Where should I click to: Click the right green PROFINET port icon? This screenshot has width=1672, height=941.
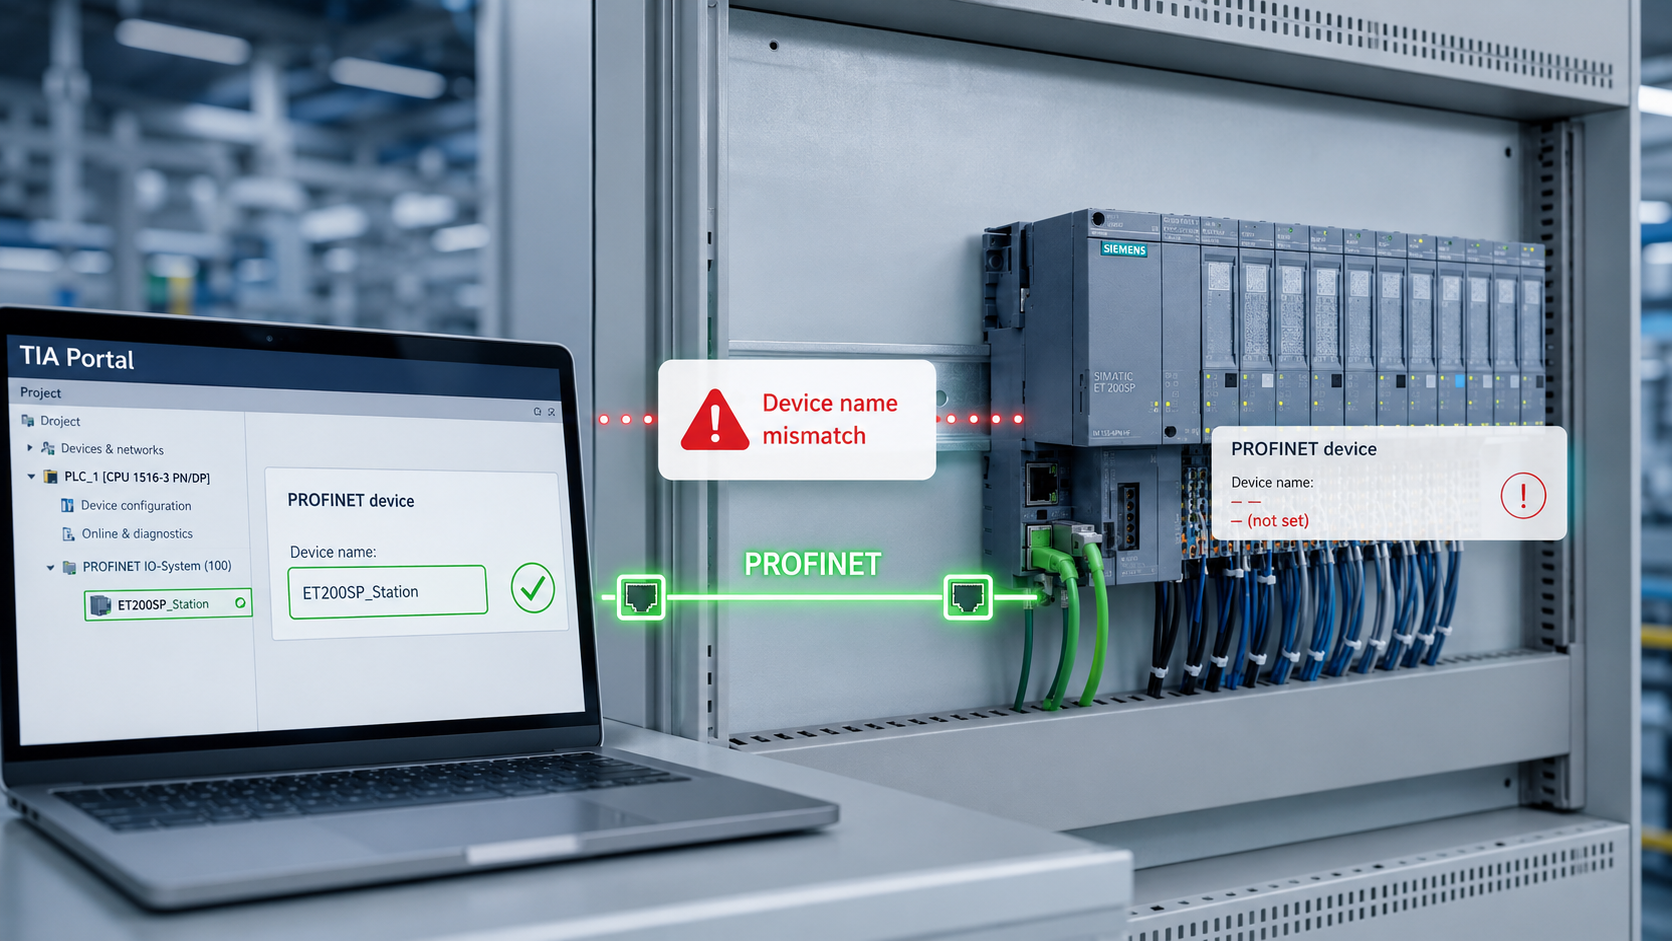968,598
